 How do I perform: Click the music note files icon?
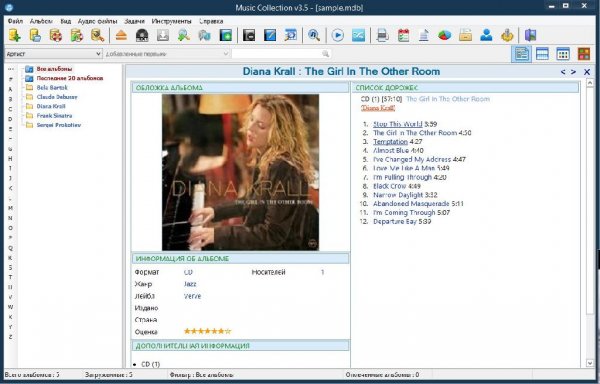pos(204,35)
